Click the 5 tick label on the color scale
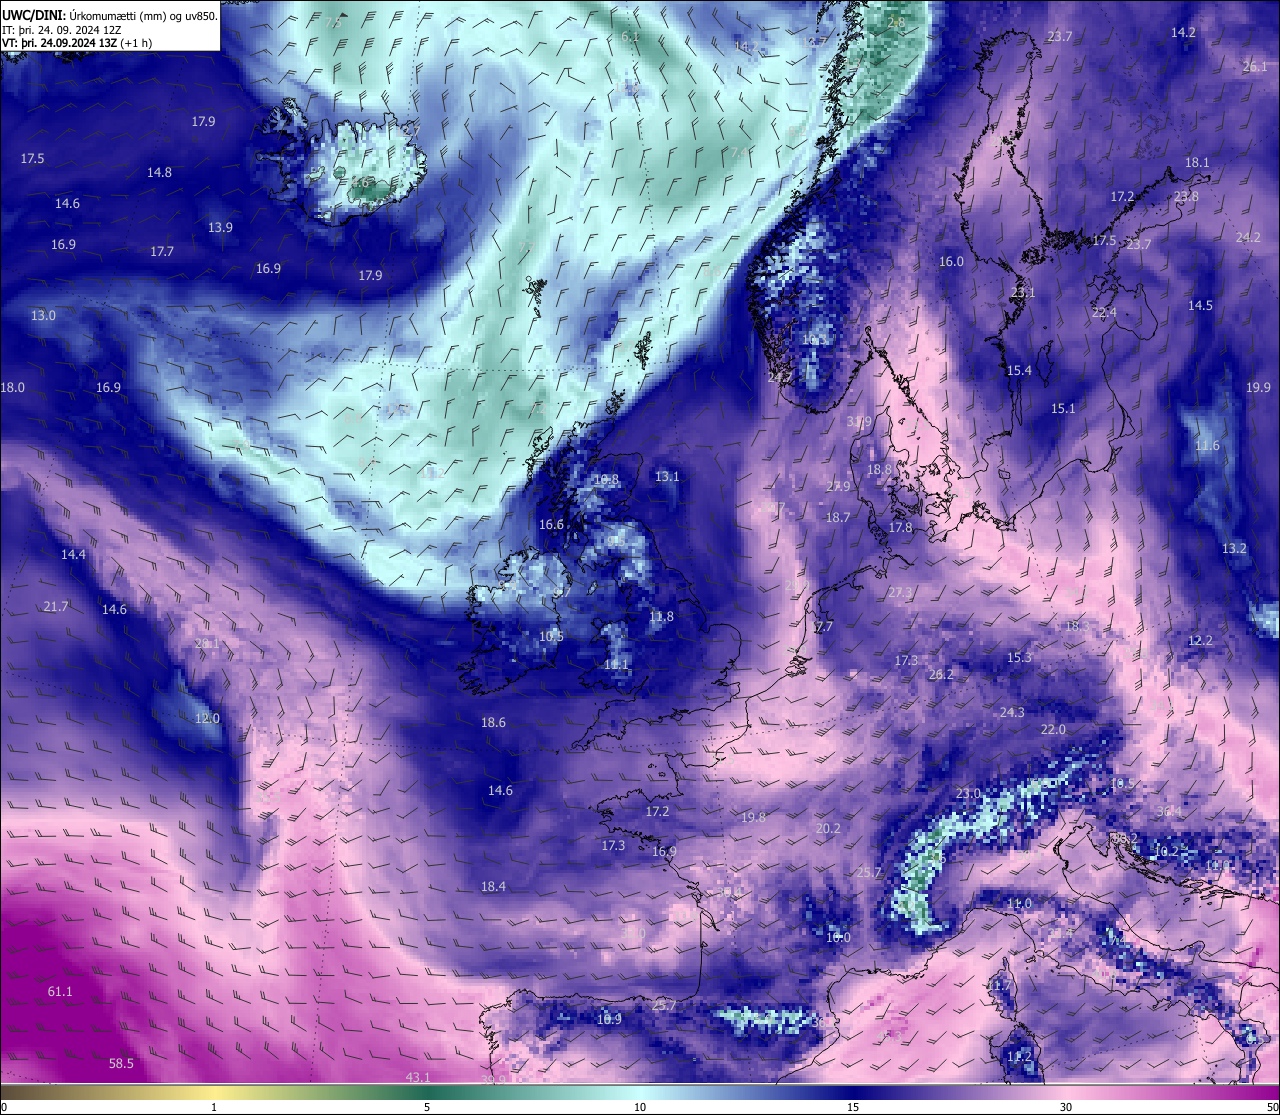Image resolution: width=1280 pixels, height=1115 pixels. pos(427,1107)
